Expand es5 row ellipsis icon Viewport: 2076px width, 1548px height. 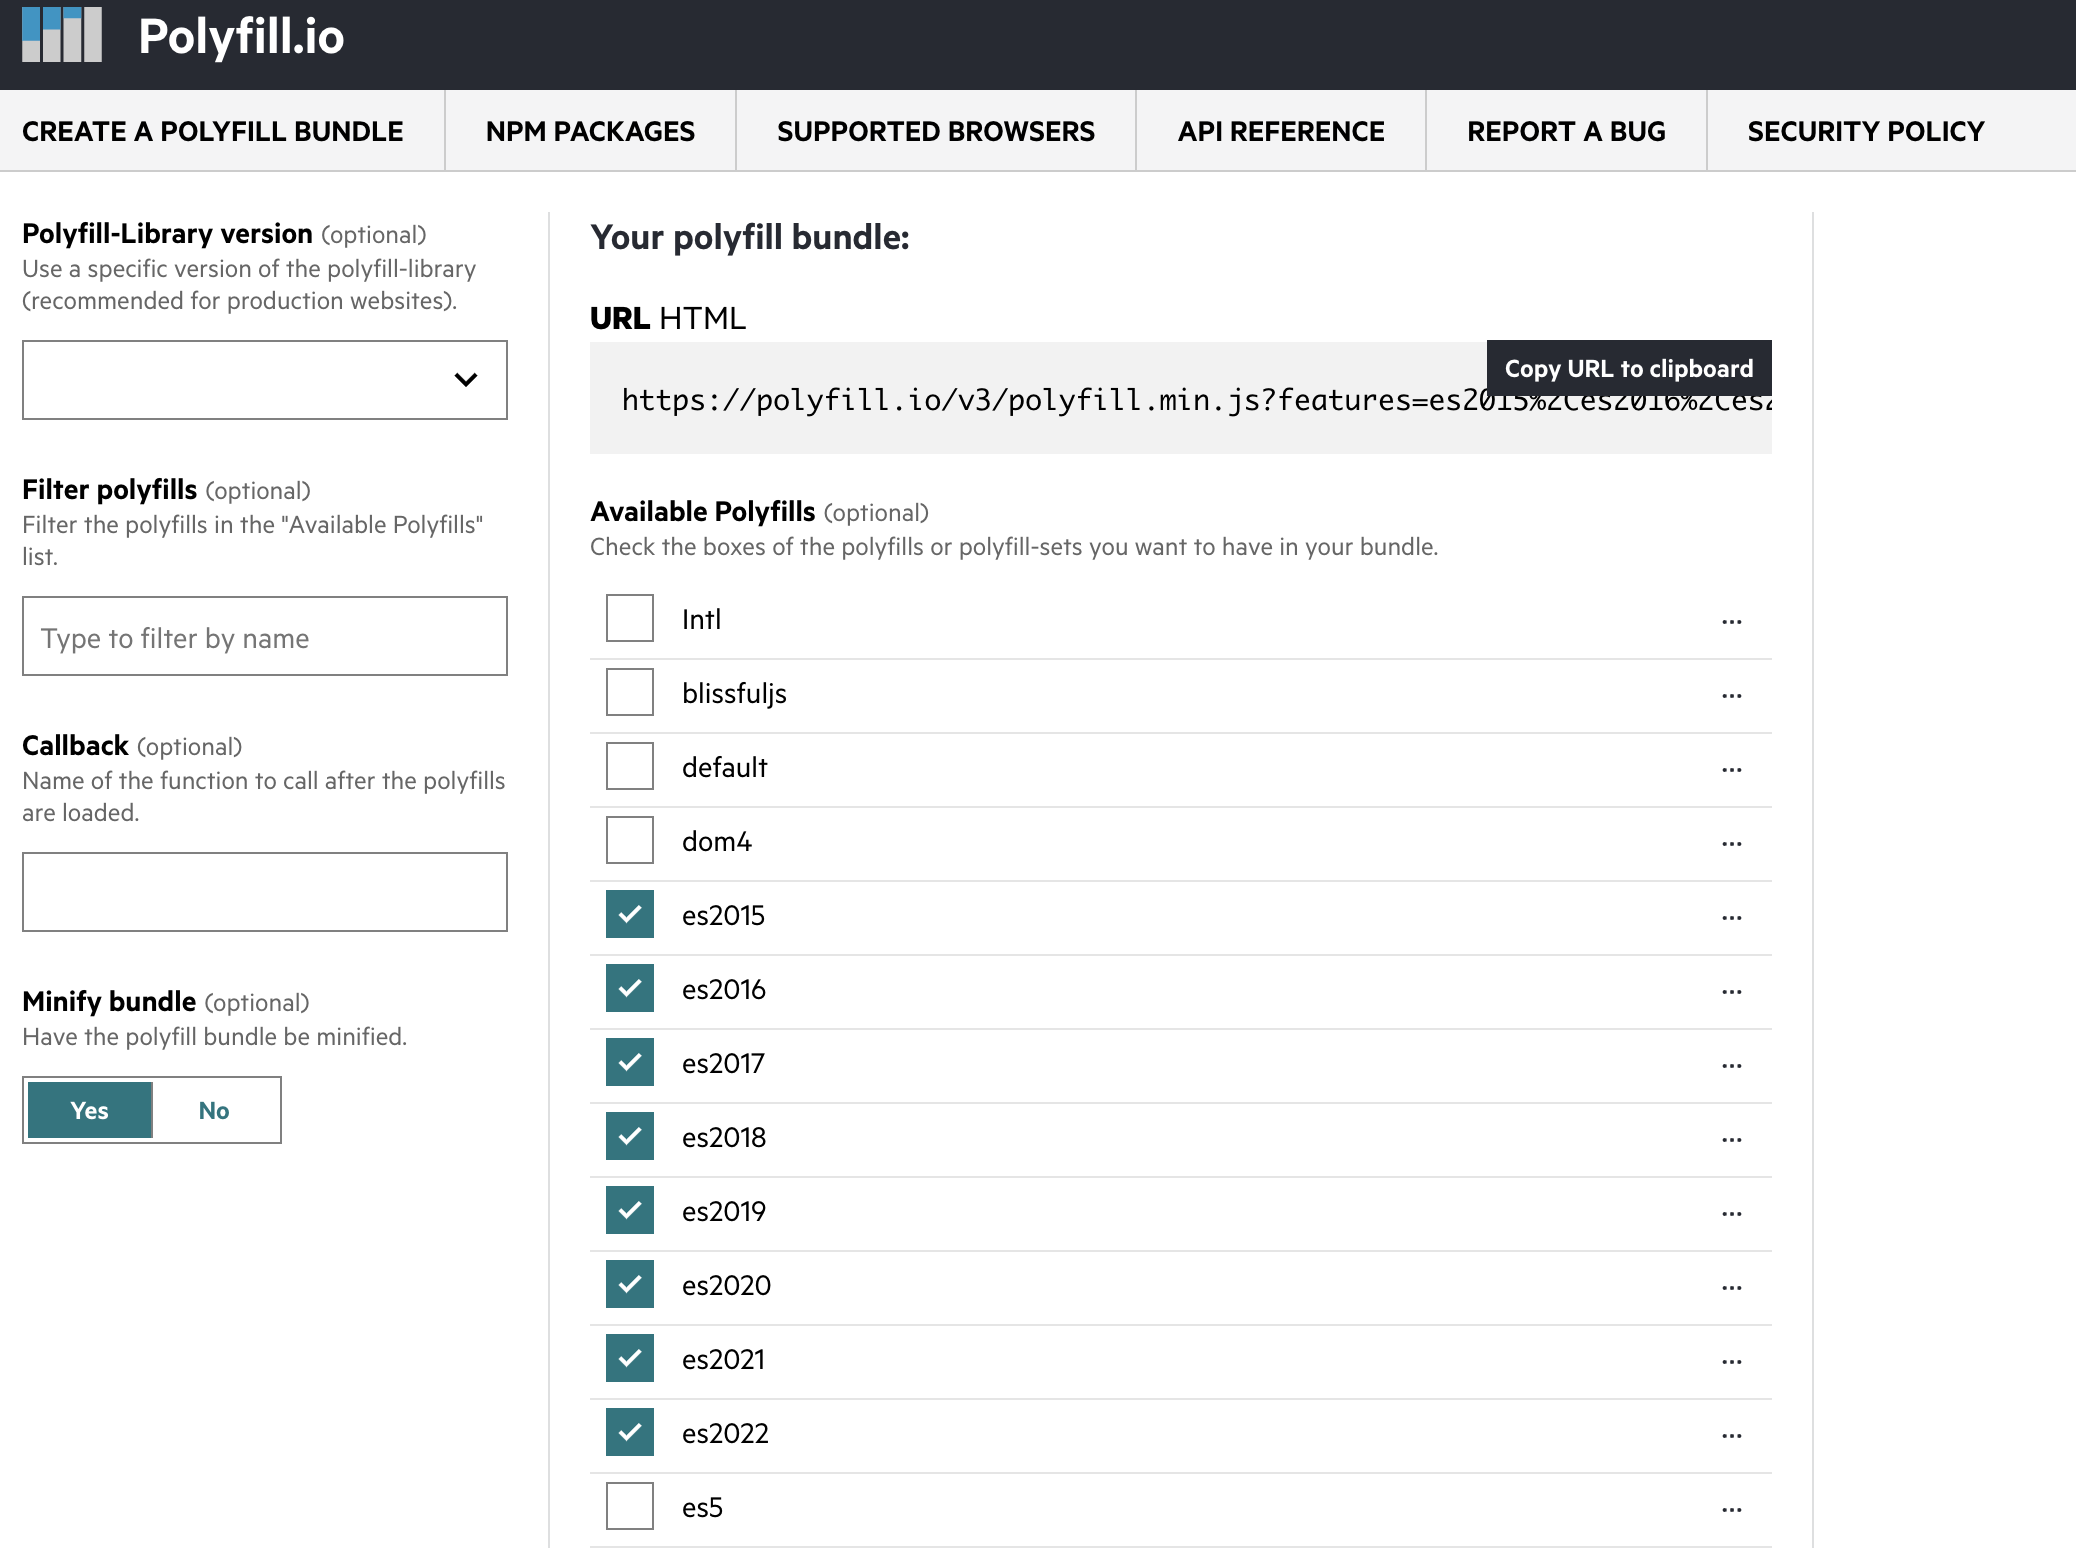1732,1510
